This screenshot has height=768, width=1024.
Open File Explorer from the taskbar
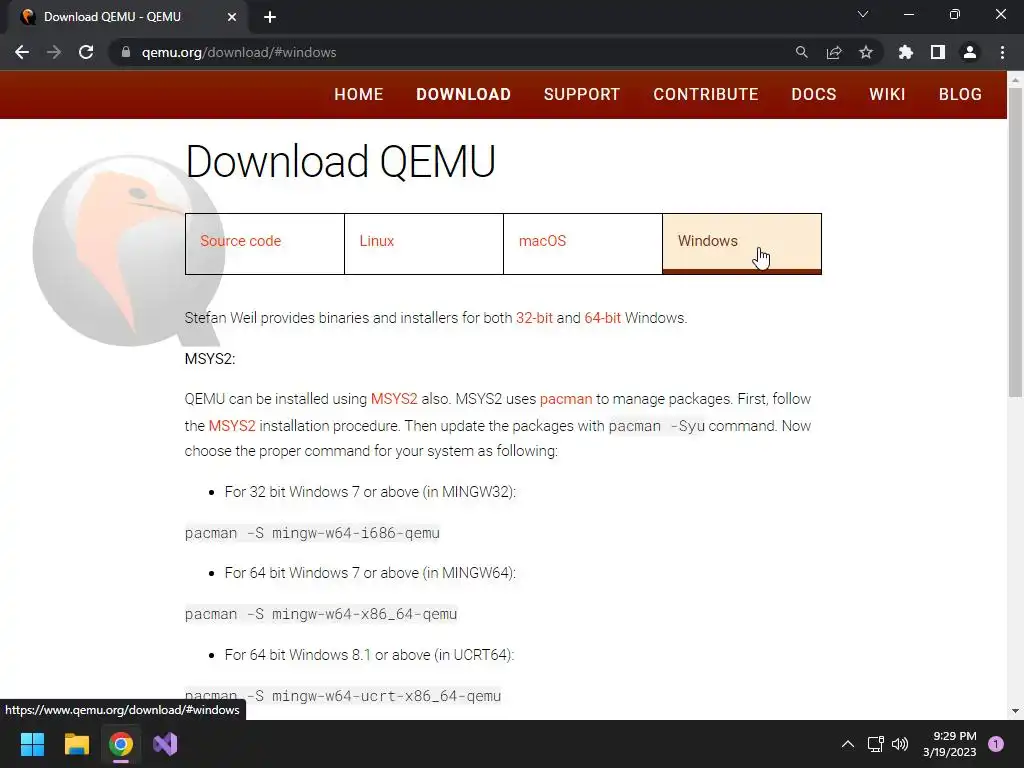[x=76, y=744]
